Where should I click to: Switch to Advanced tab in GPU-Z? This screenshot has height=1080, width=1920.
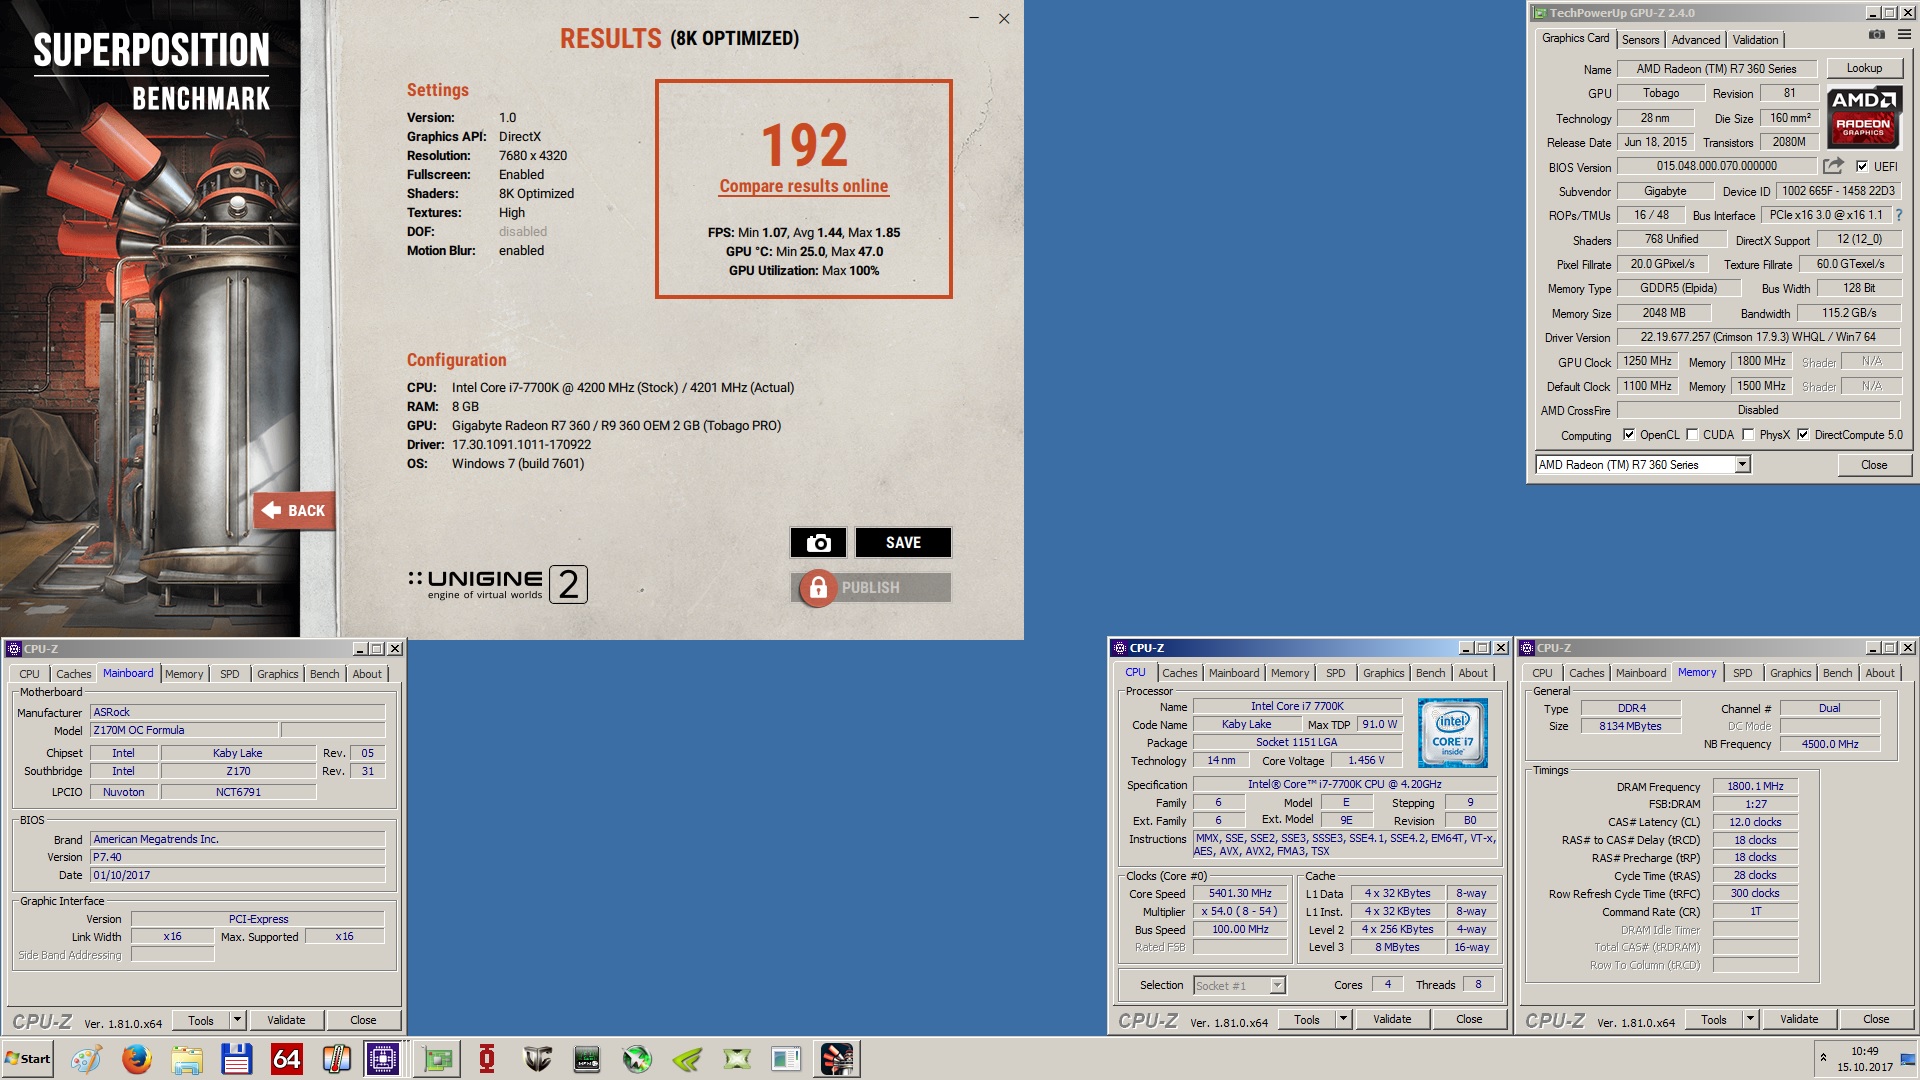[1696, 40]
